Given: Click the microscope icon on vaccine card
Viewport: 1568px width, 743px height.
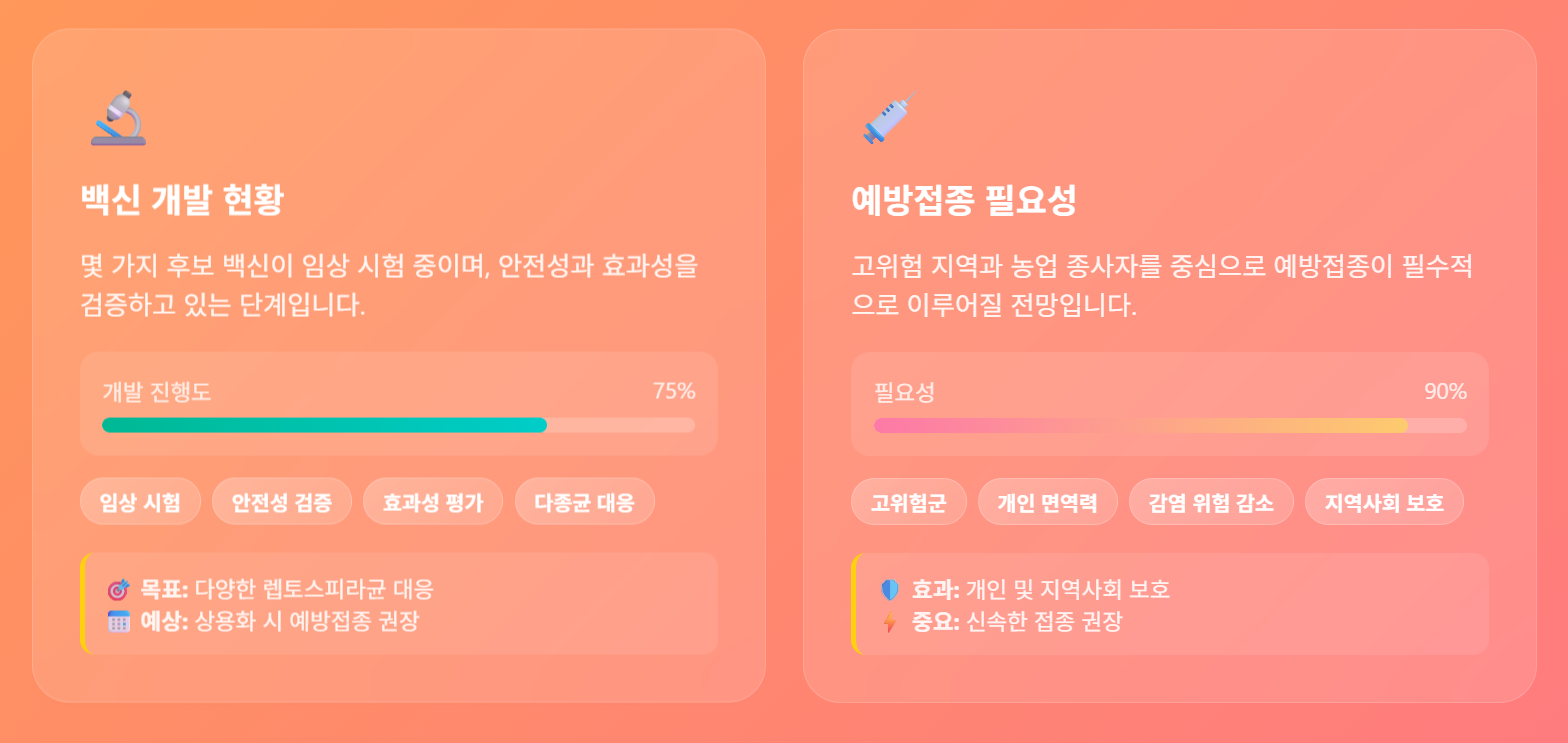Looking at the screenshot, I should (119, 118).
